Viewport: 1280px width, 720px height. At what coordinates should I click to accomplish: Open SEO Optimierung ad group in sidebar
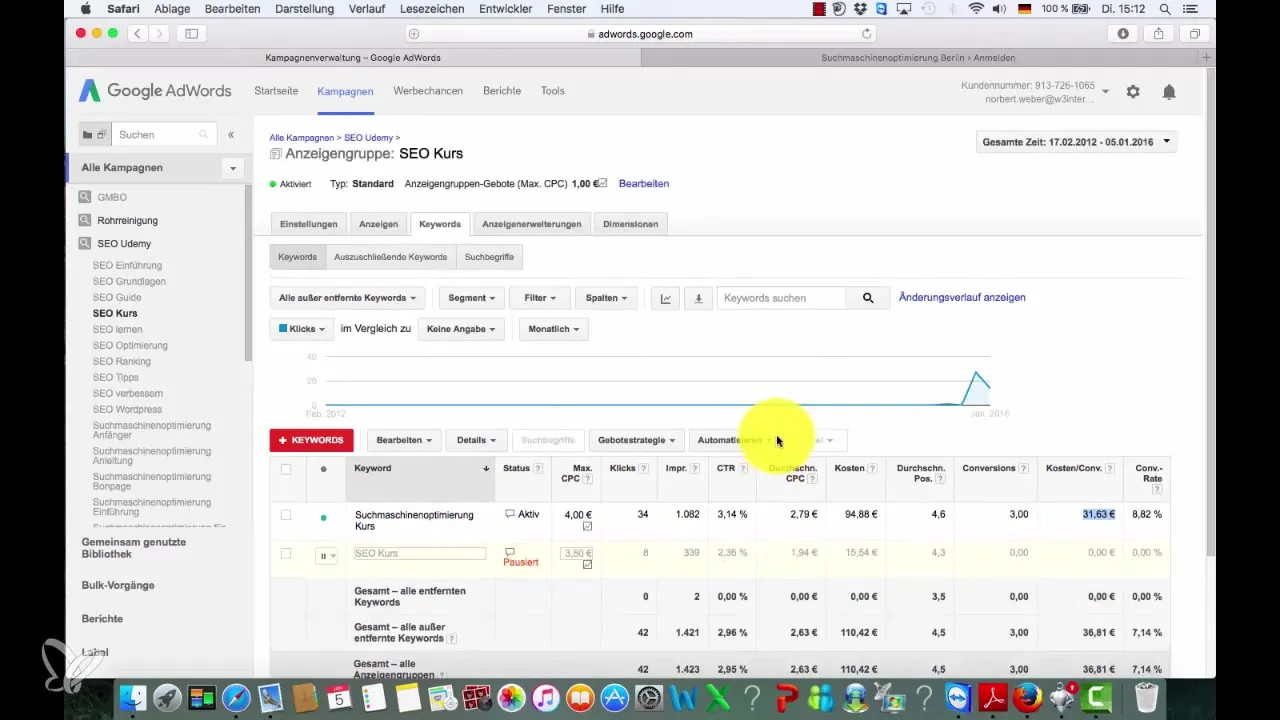[130, 346]
